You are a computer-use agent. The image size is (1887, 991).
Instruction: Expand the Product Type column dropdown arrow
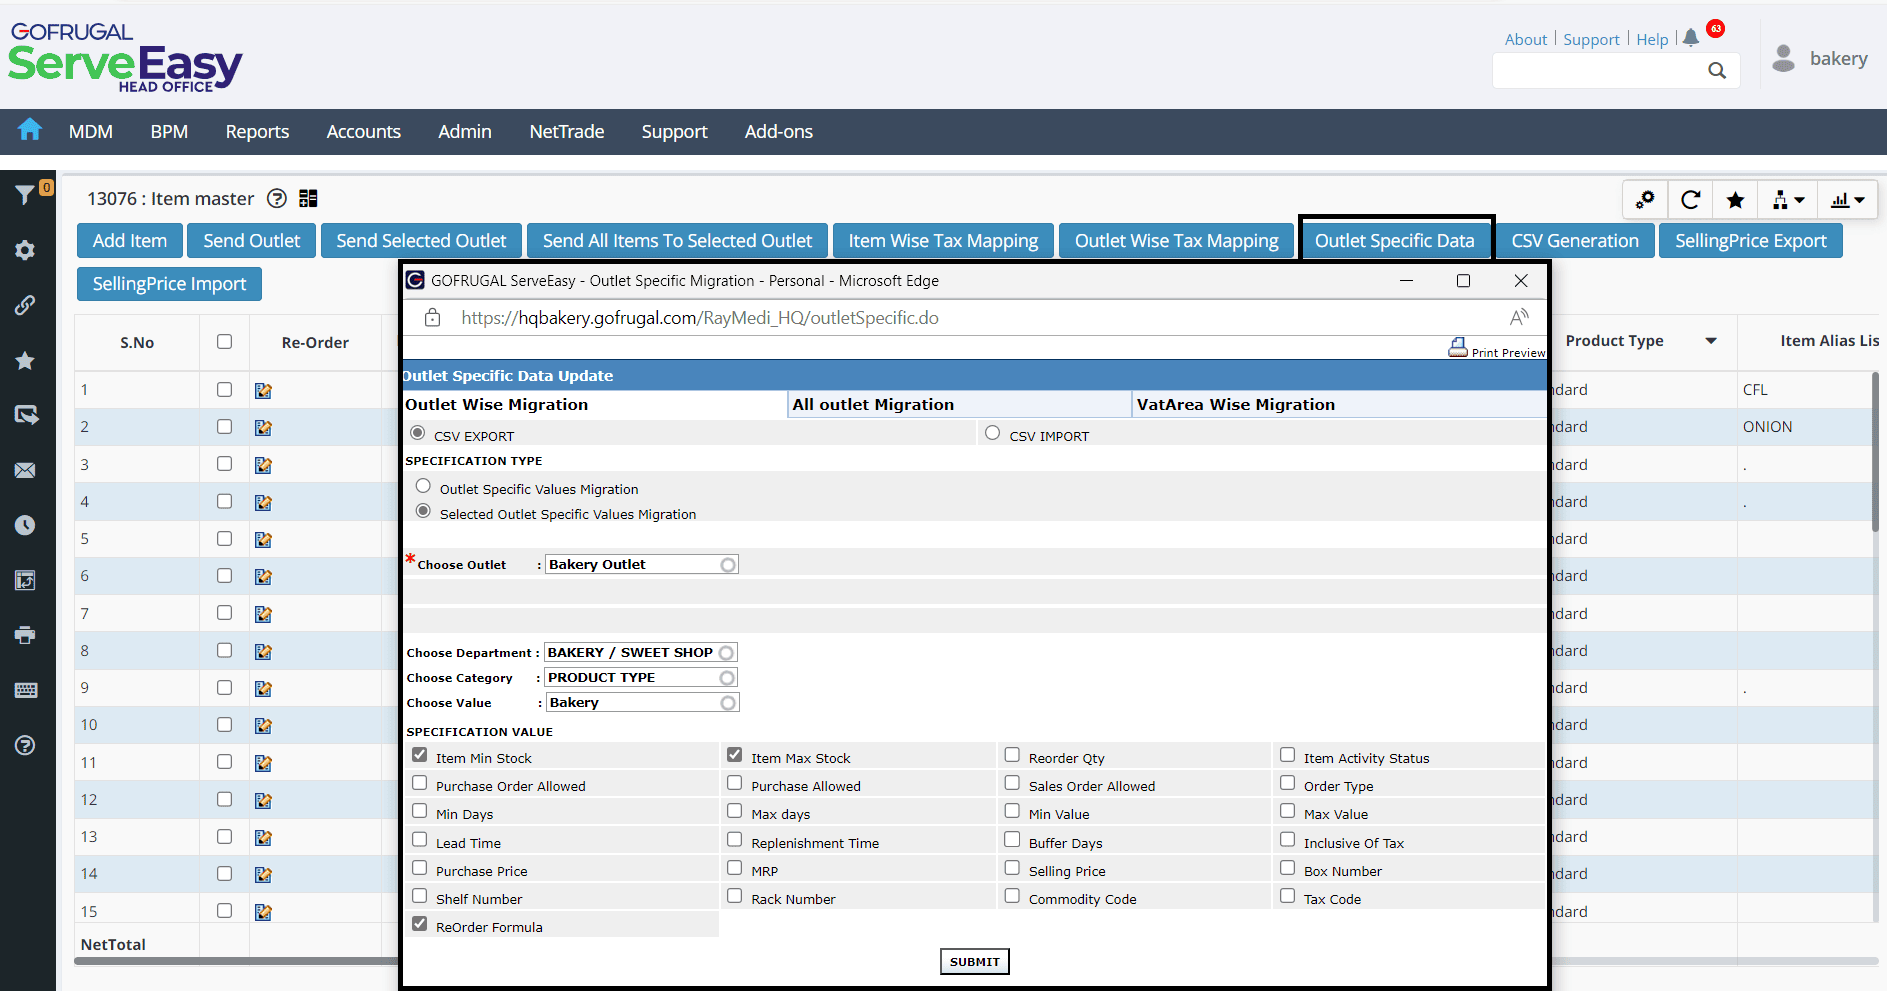pos(1711,341)
